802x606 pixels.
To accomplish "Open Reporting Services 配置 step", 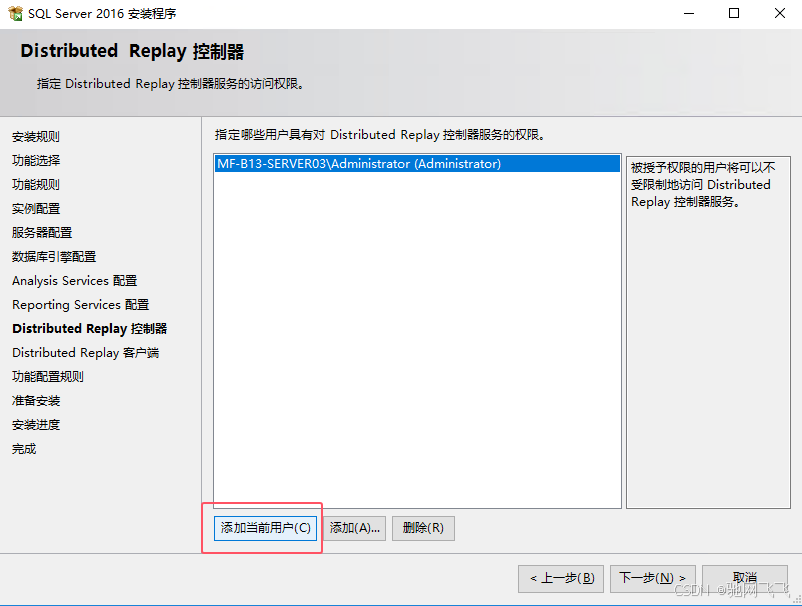I will [80, 305].
